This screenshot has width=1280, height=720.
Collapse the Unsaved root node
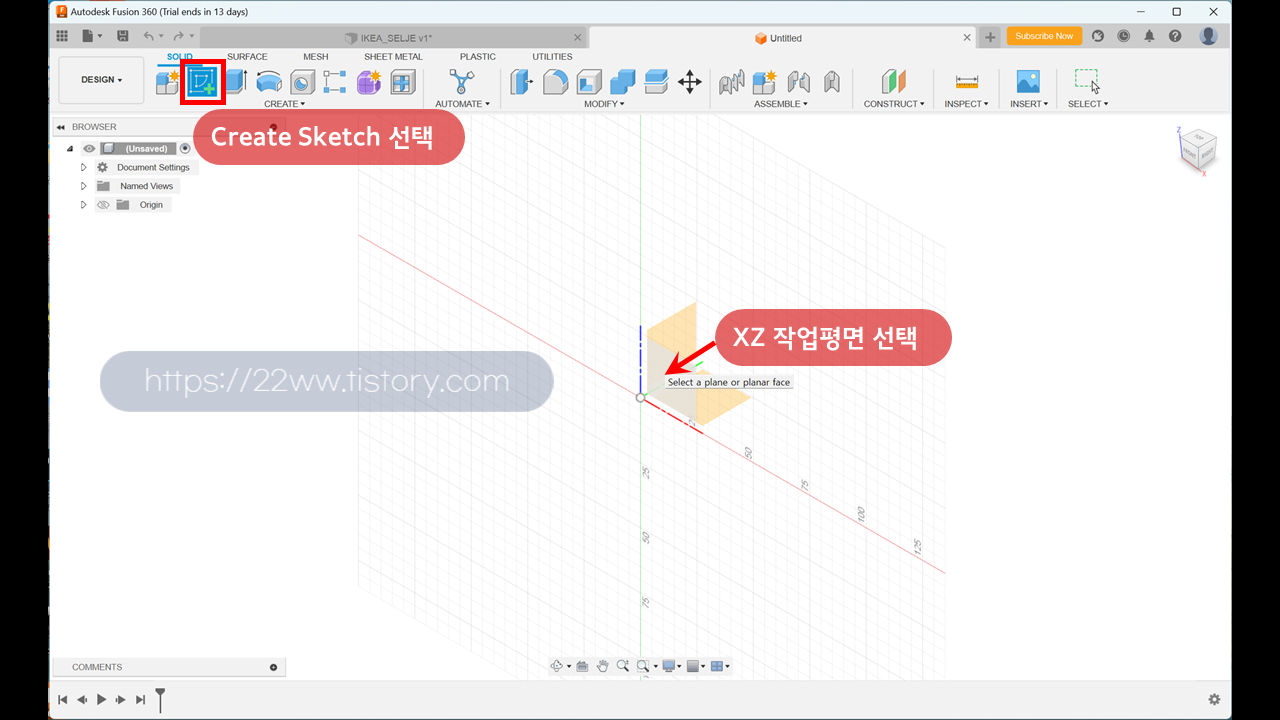70,148
